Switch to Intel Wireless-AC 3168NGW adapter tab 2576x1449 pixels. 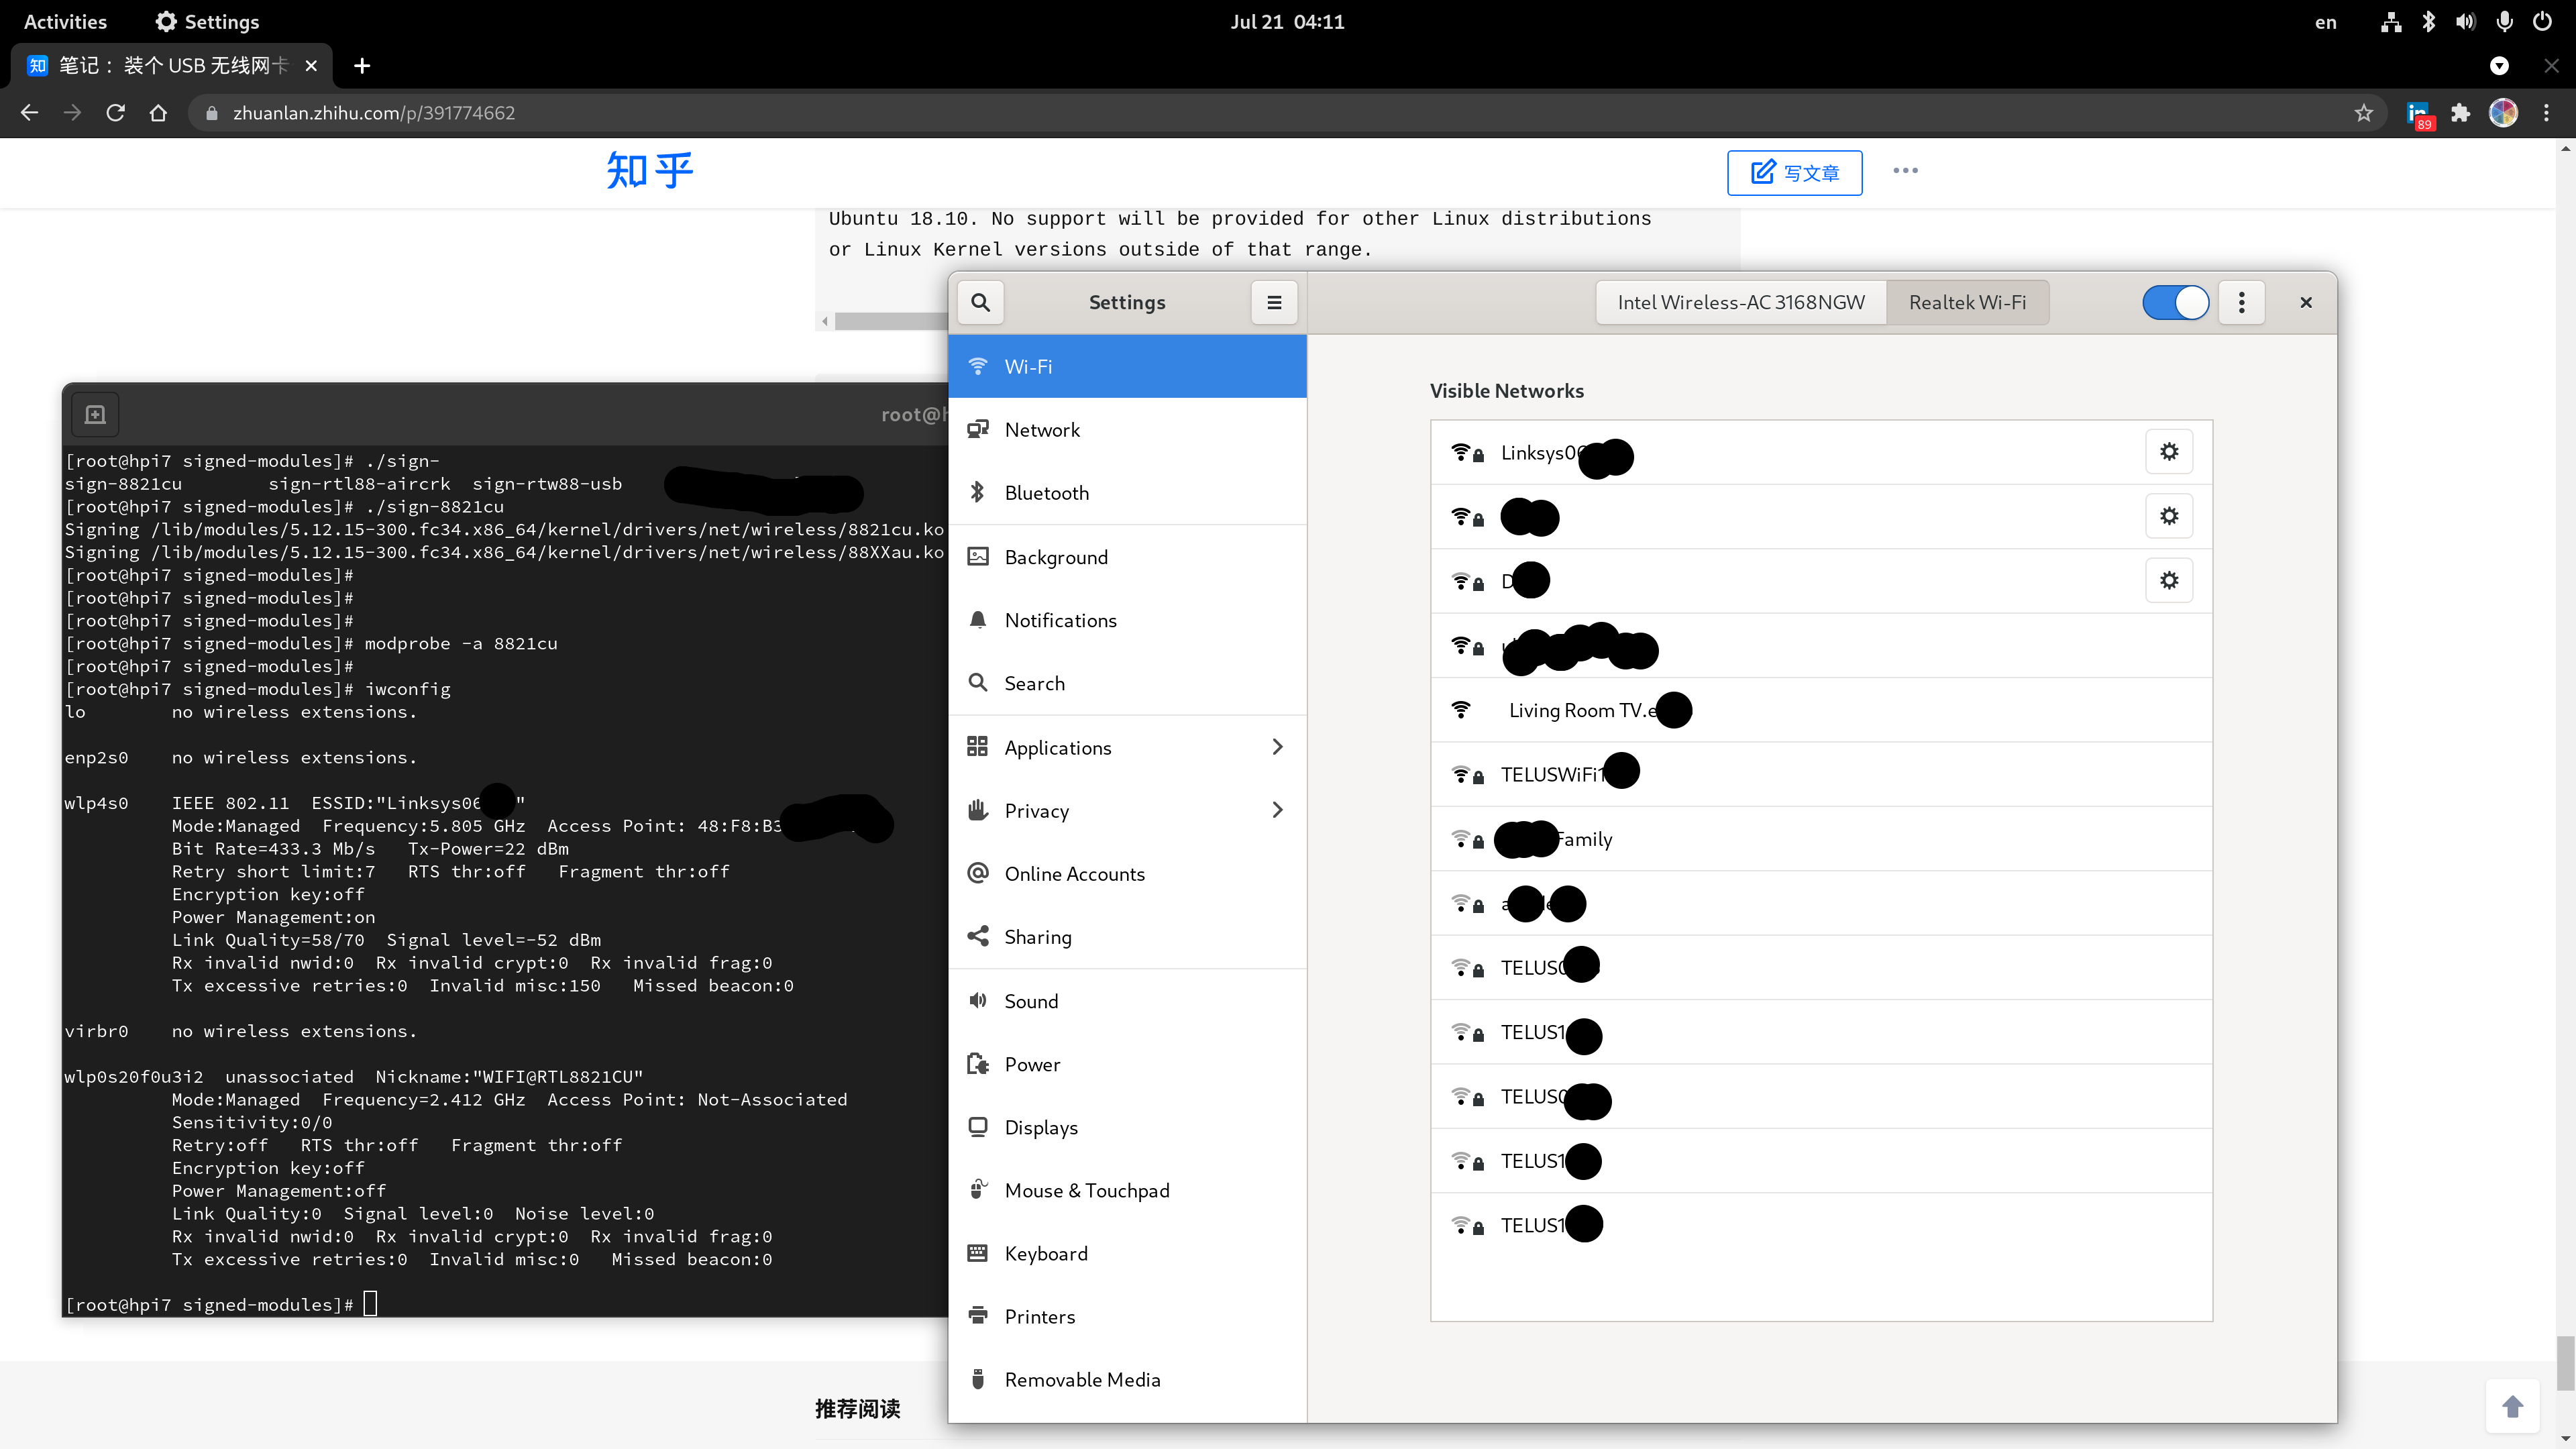point(1741,302)
